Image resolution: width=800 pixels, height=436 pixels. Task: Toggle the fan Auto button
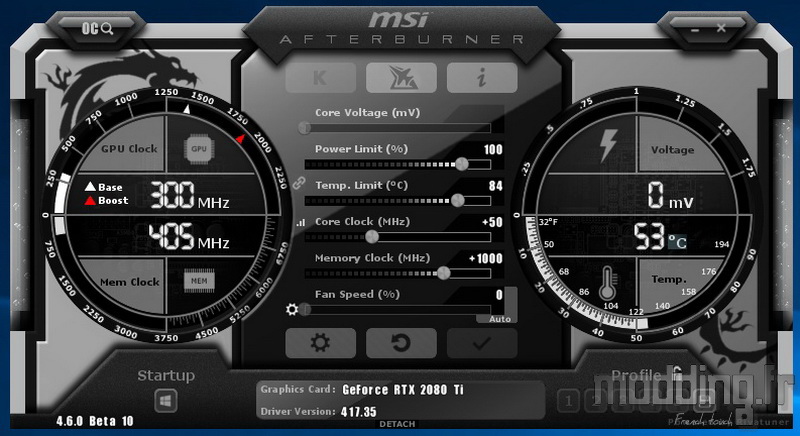(500, 319)
